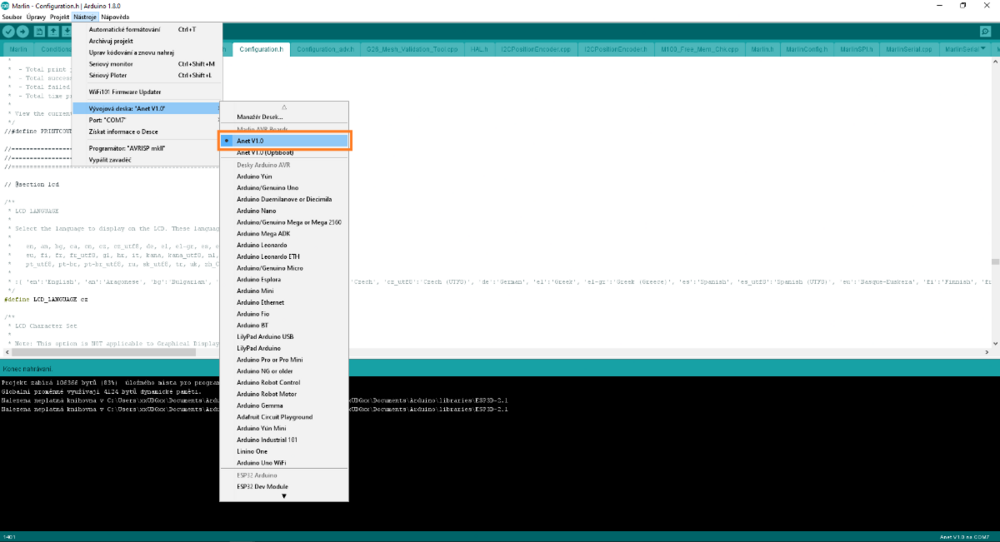Choose Získat informace o Desce

[147, 131]
